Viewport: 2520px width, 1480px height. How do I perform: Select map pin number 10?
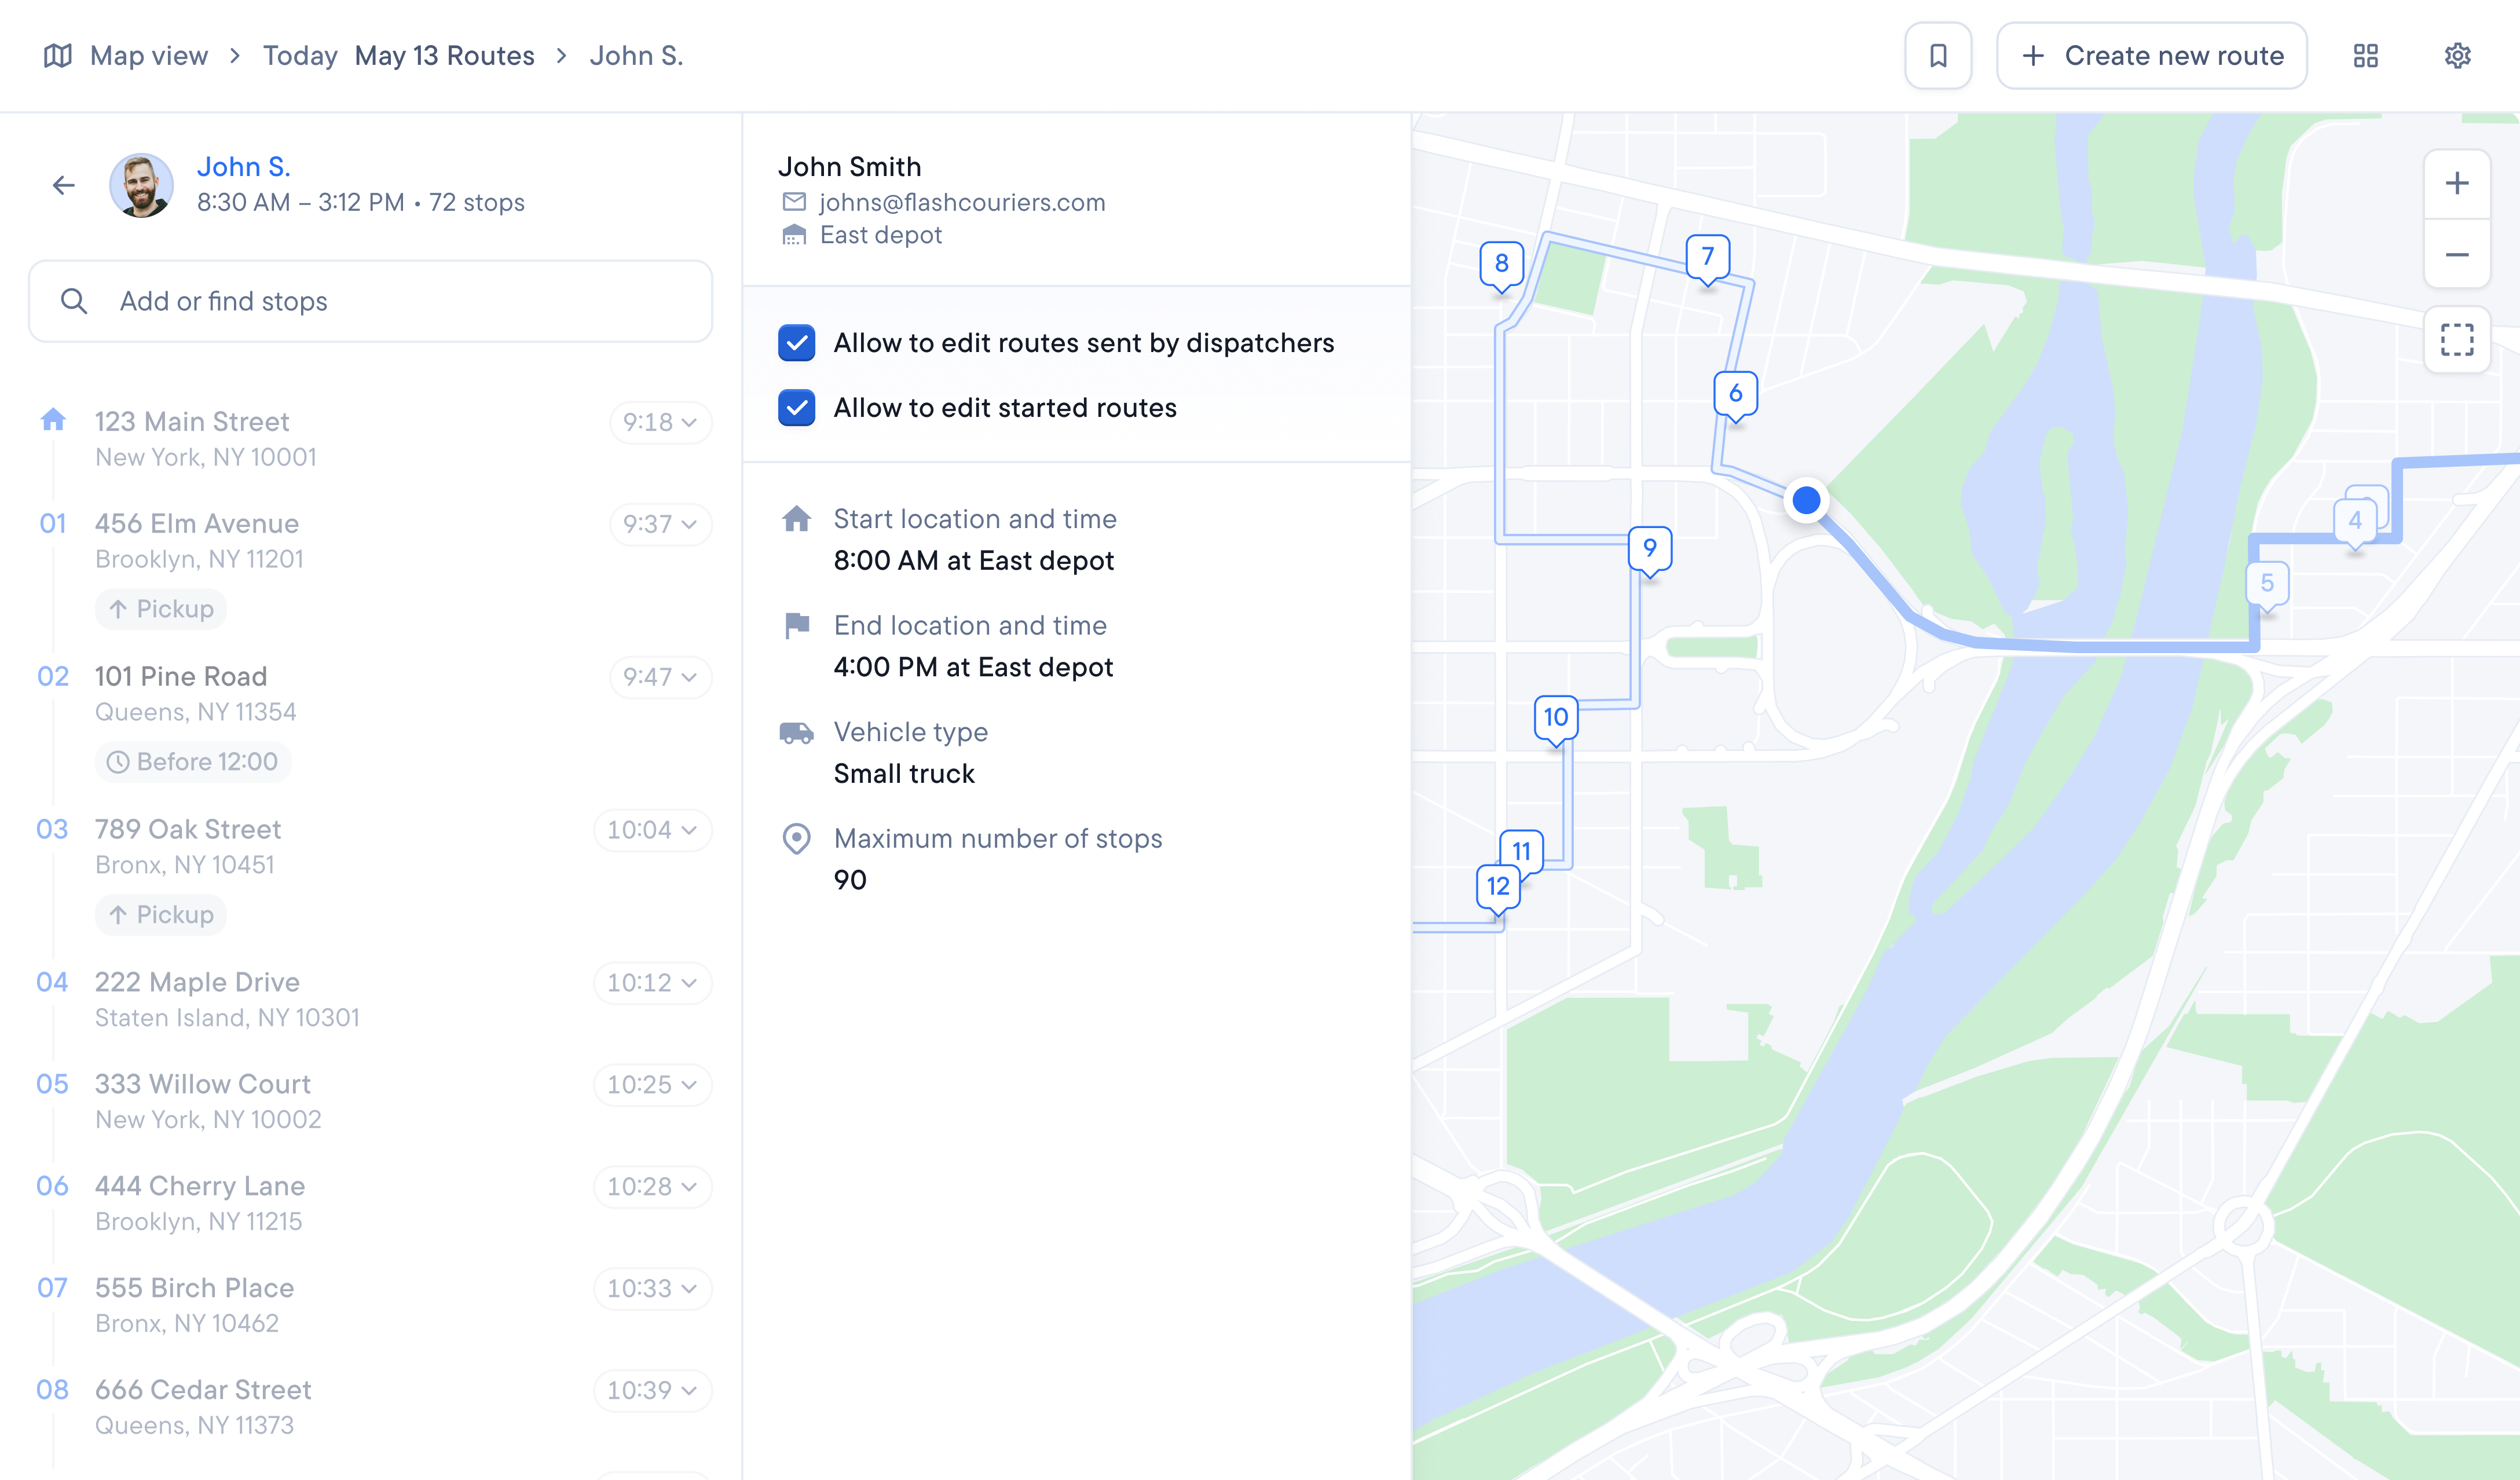[1555, 719]
